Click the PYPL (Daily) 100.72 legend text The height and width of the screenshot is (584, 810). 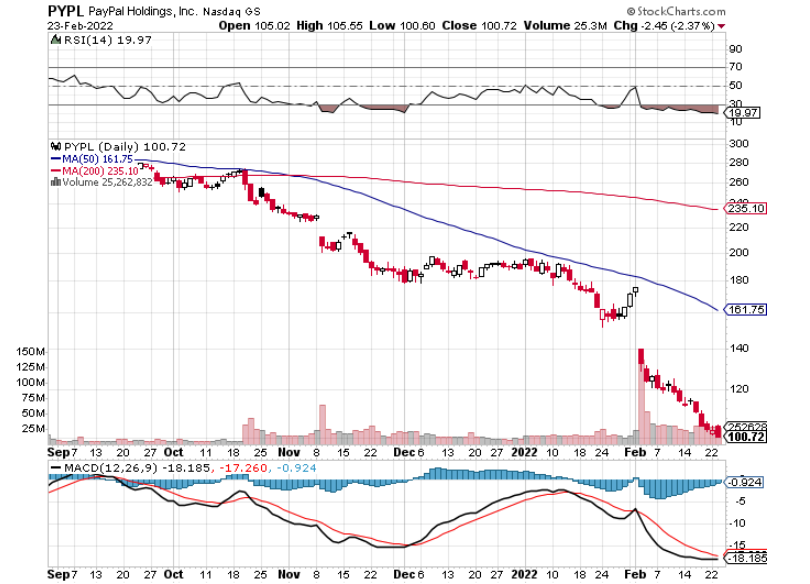[x=124, y=147]
